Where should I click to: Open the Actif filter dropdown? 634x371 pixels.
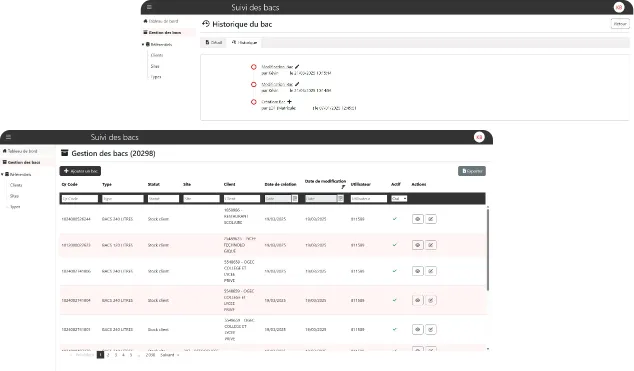[399, 198]
